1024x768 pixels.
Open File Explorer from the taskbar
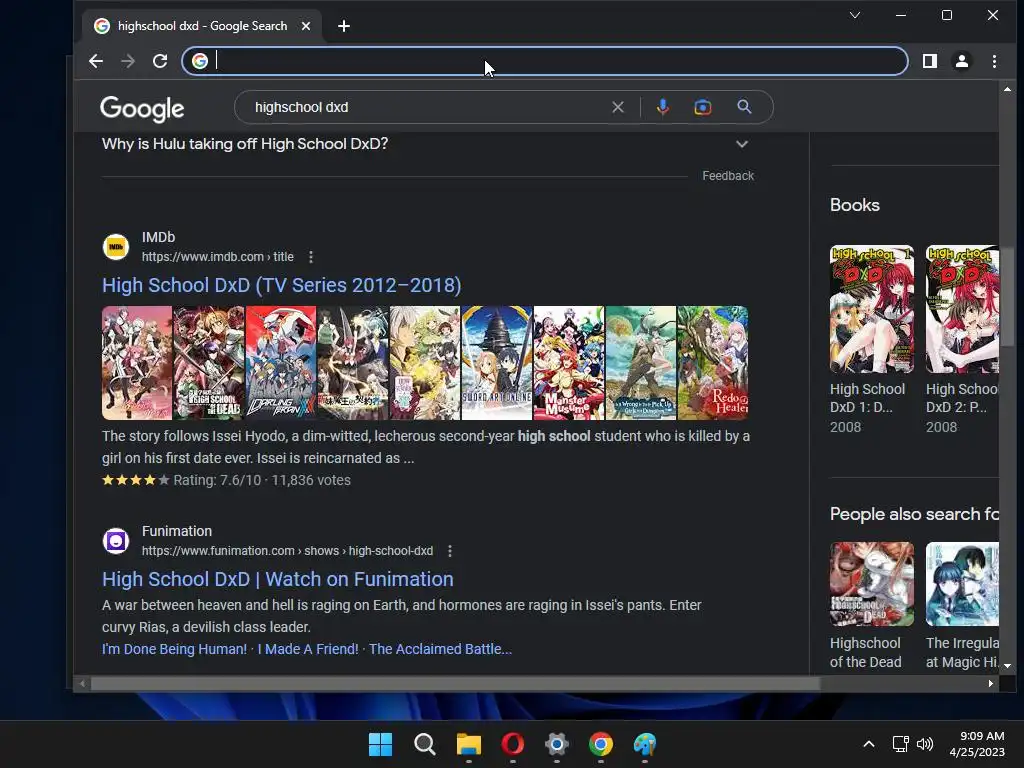click(469, 744)
